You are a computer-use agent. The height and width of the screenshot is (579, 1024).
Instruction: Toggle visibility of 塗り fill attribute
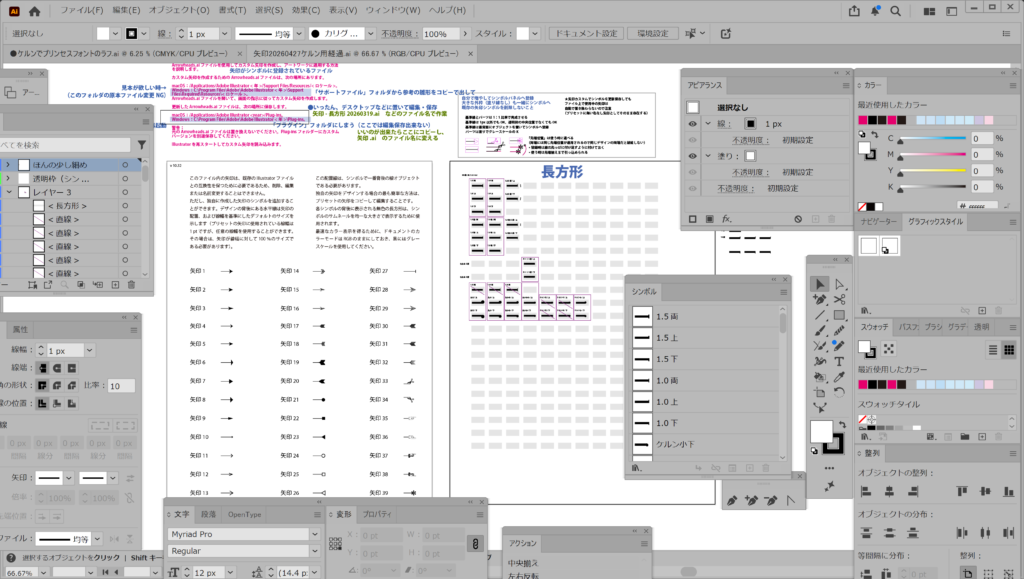point(690,155)
